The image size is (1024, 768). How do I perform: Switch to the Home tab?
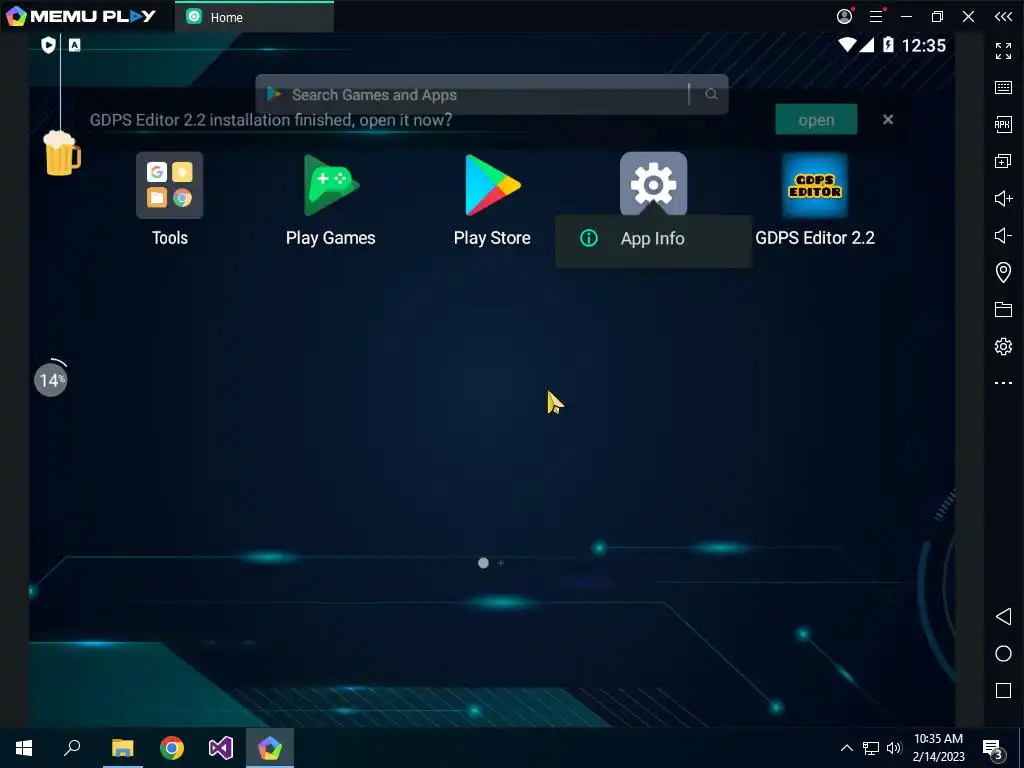click(255, 17)
